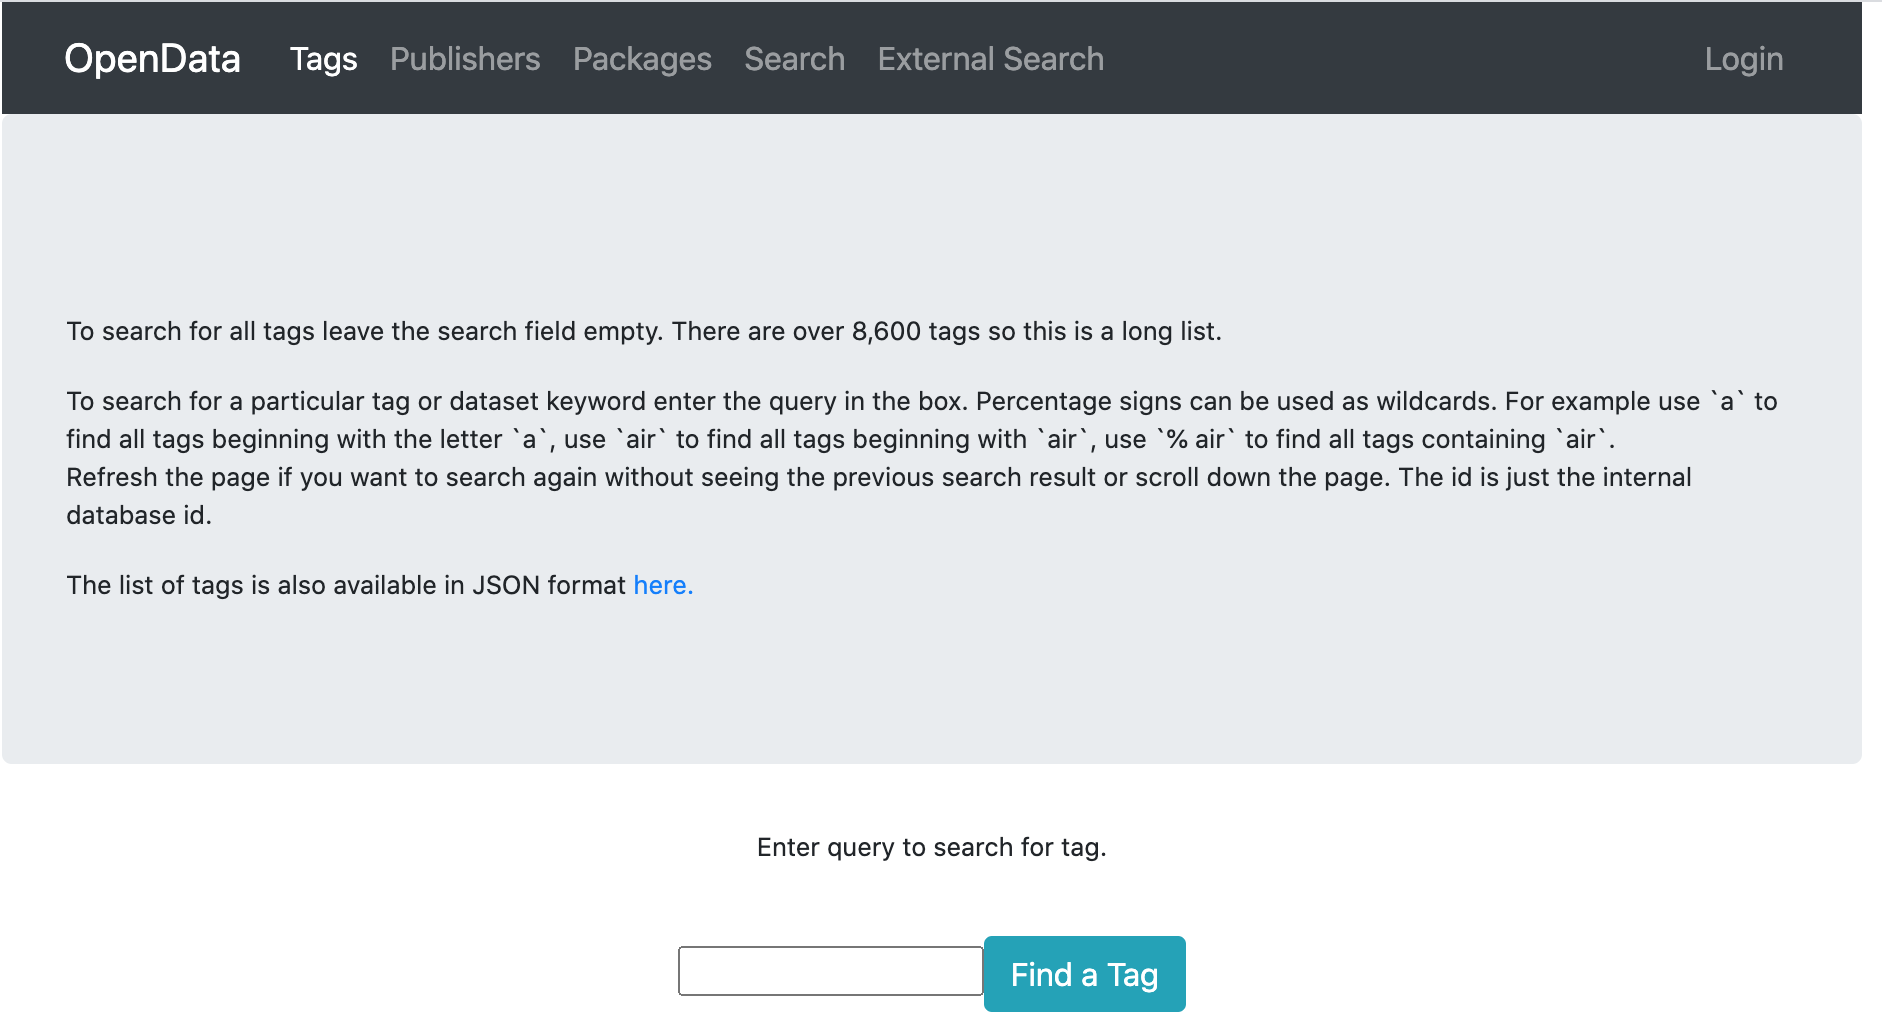Screen dimensions: 1882x1020
Task: Click the 'Enter query to search for tag' label
Action: [931, 847]
